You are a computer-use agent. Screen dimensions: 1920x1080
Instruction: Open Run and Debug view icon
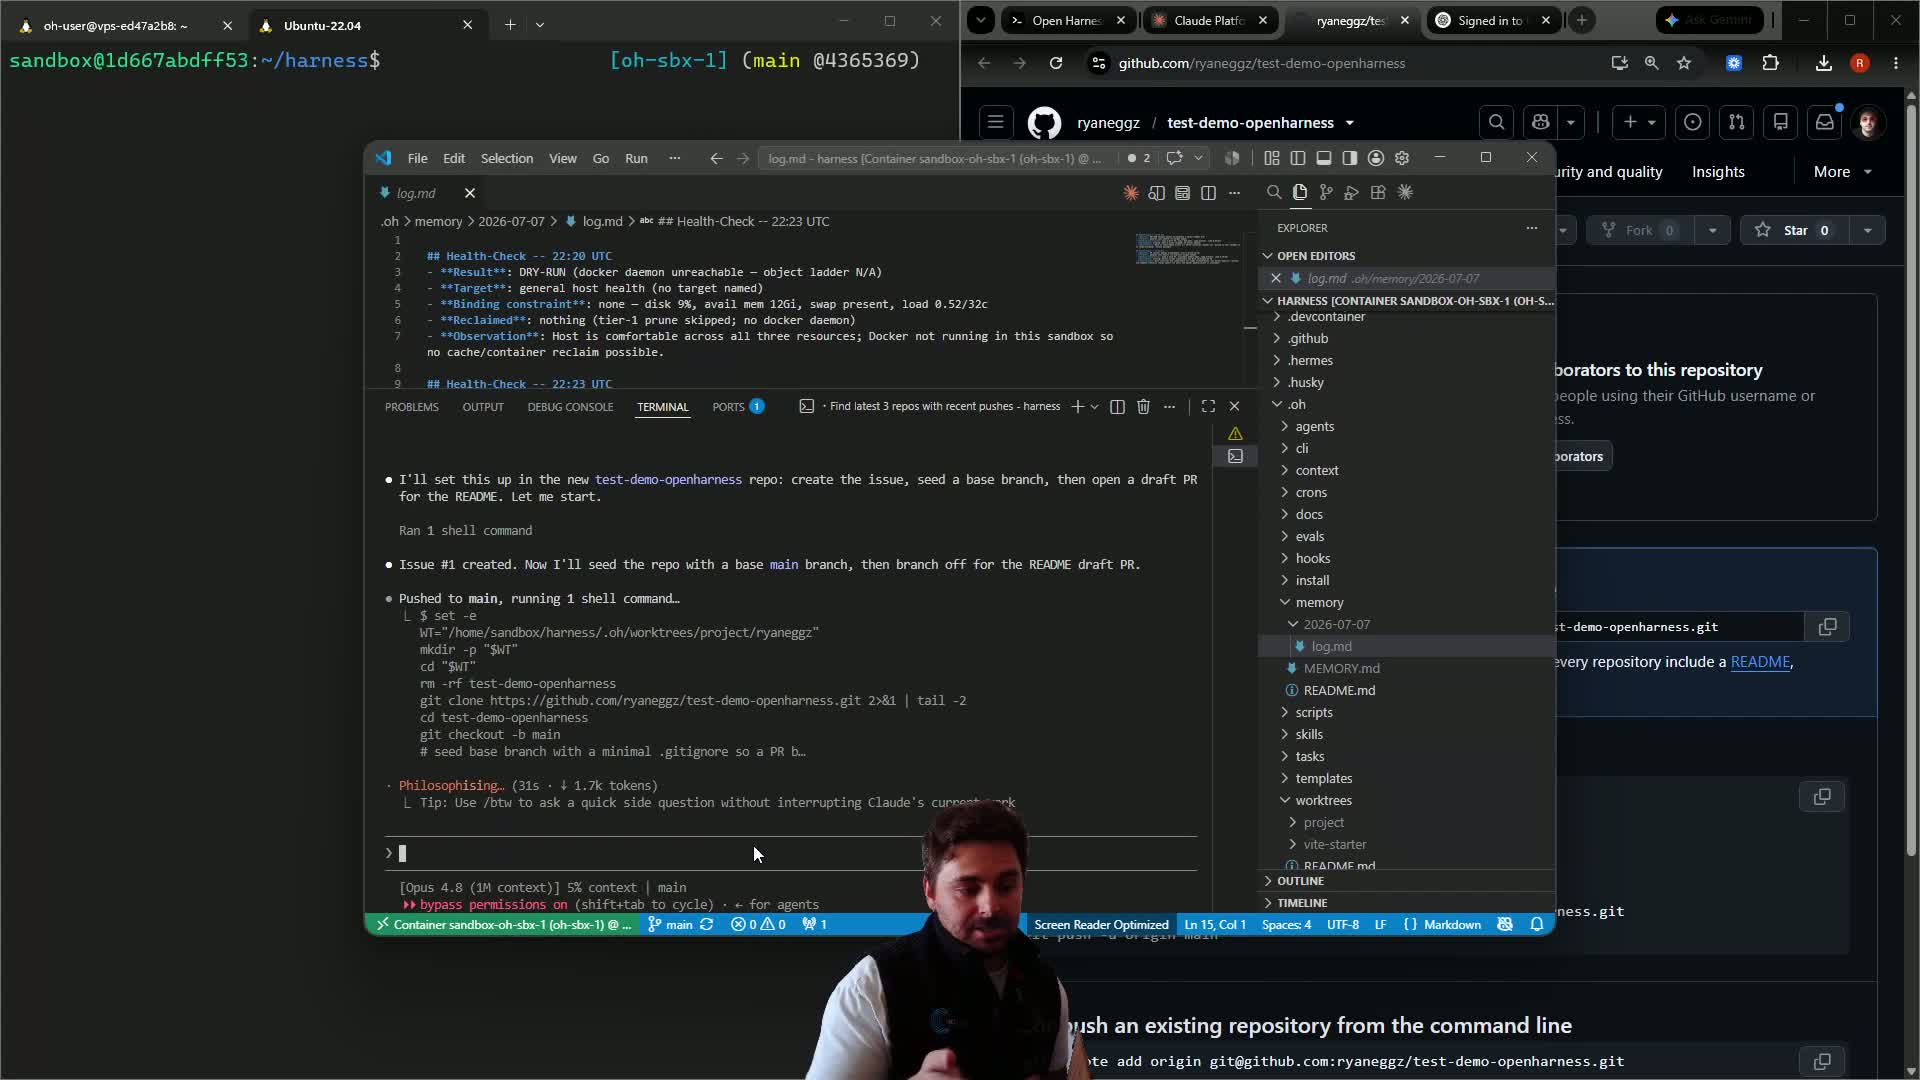(x=1352, y=192)
